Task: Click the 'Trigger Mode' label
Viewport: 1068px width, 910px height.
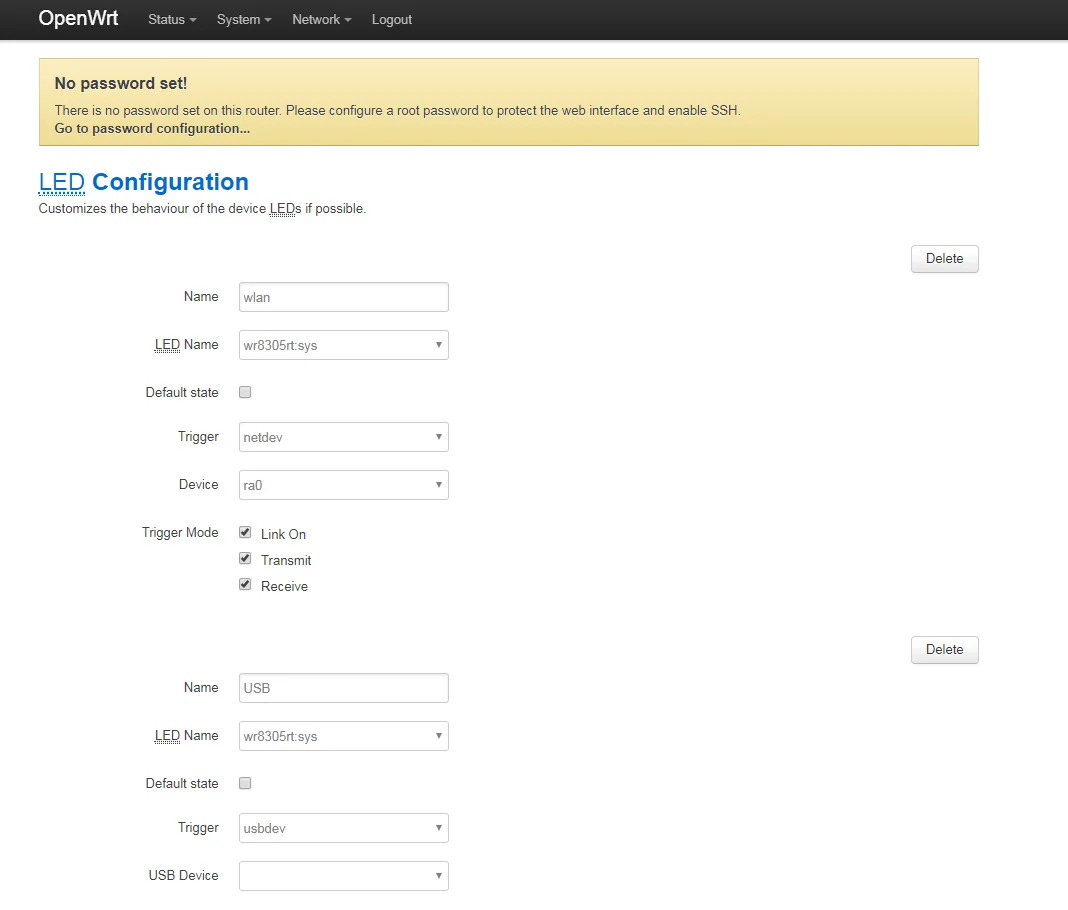Action: tap(180, 533)
